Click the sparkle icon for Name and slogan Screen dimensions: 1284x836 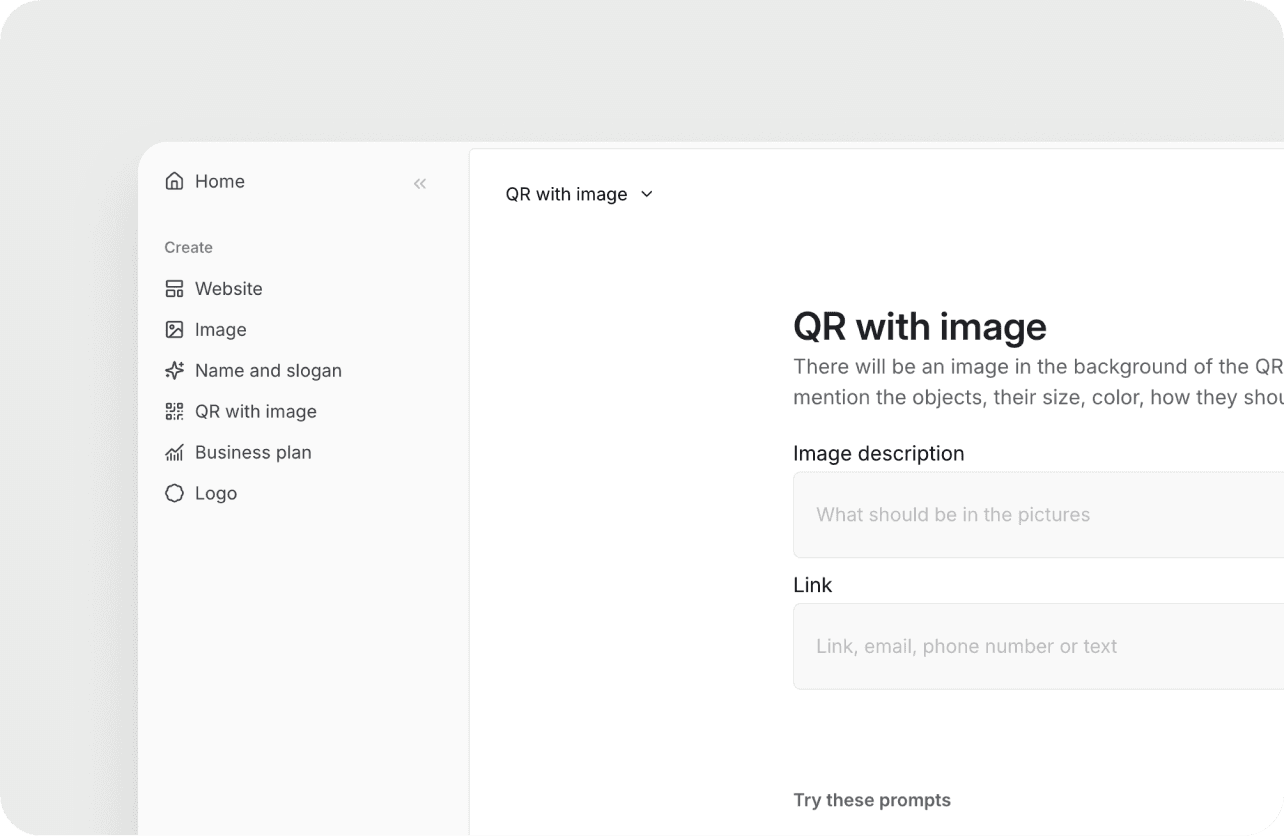174,371
